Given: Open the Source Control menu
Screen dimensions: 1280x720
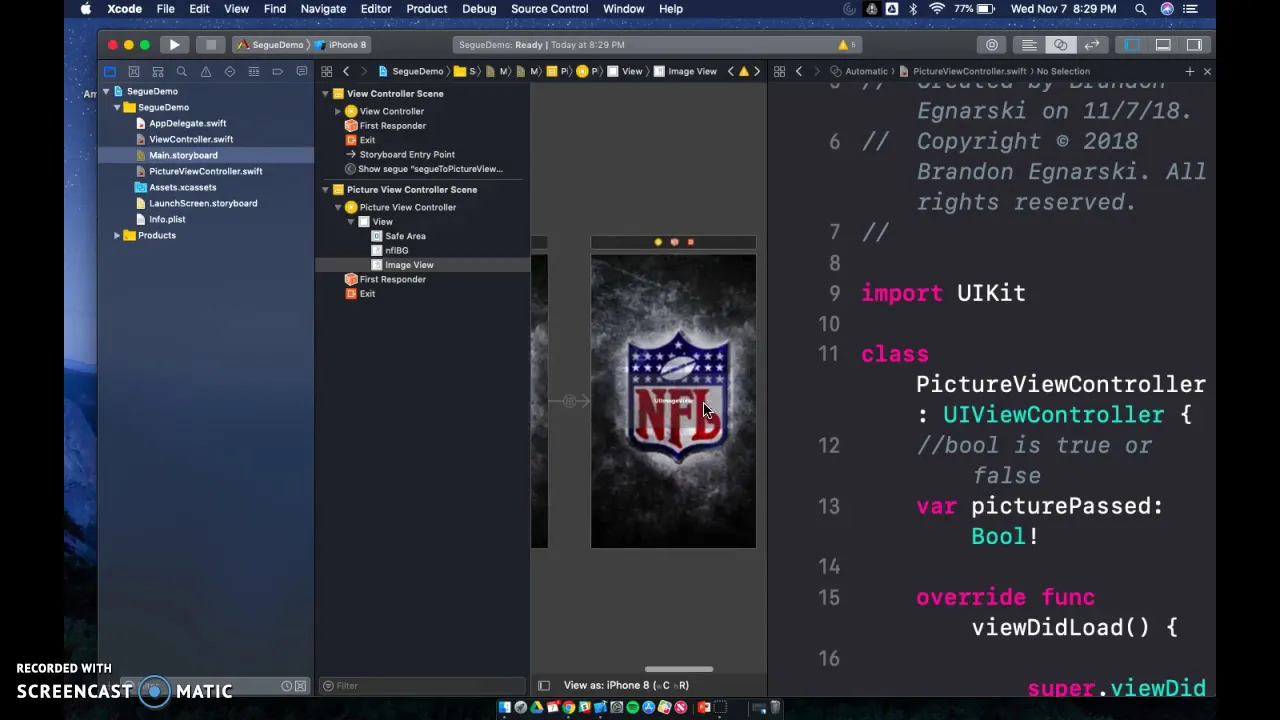Looking at the screenshot, I should point(549,9).
